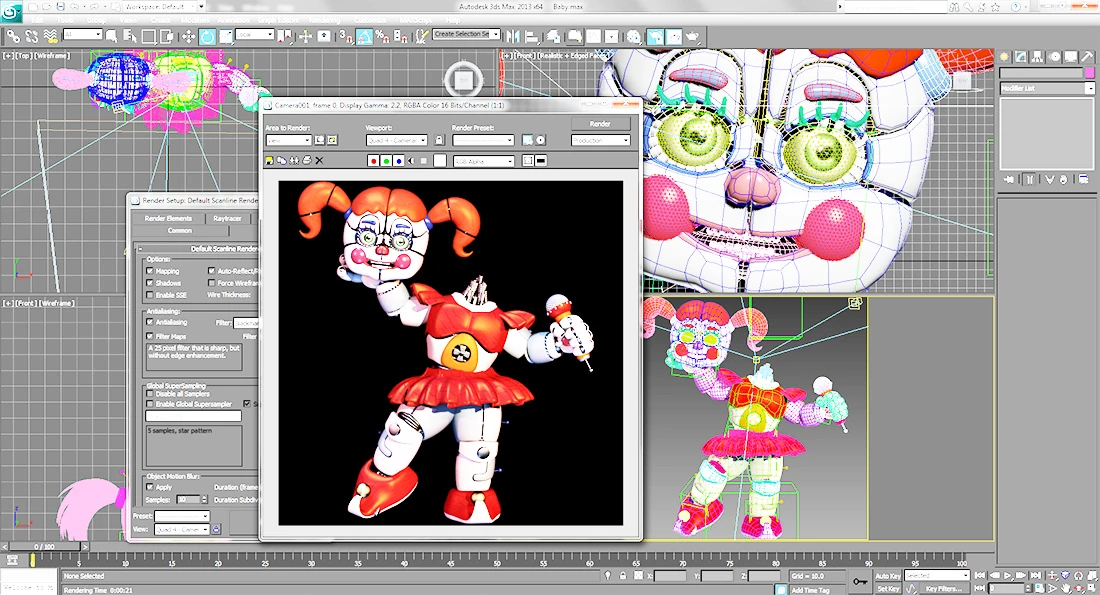Uncheck the Shadows option
The width and height of the screenshot is (1100, 595).
tap(149, 283)
